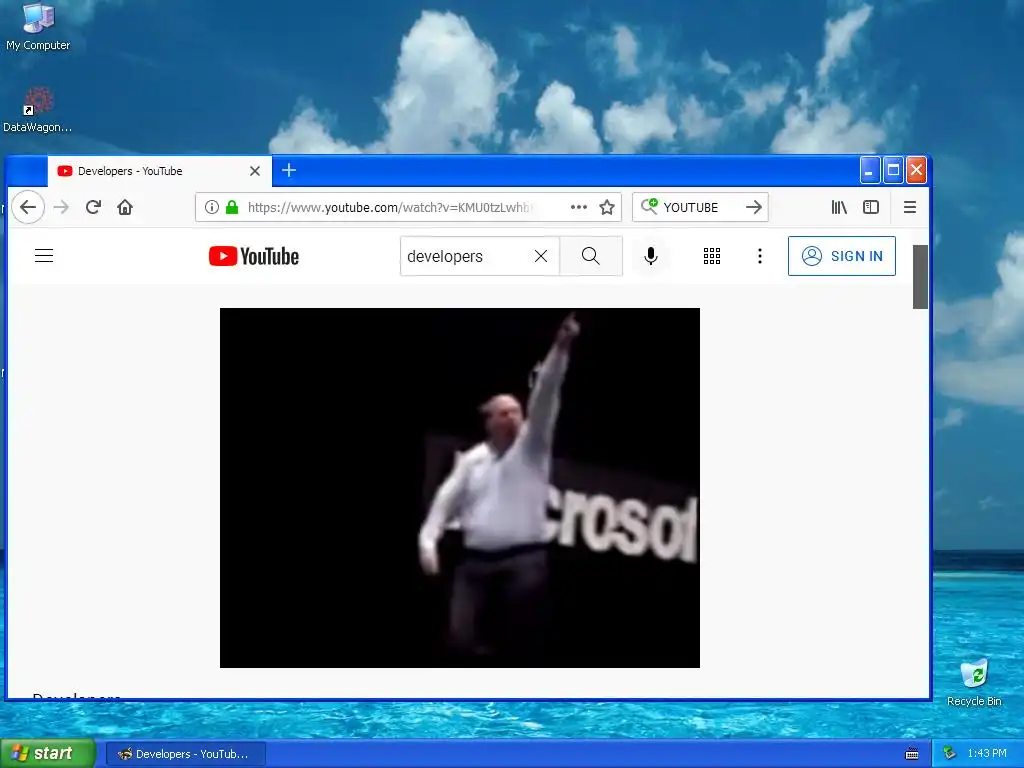Viewport: 1024px width, 768px height.
Task: Select the DataWagon desktop shortcut
Action: pyautogui.click(x=37, y=110)
